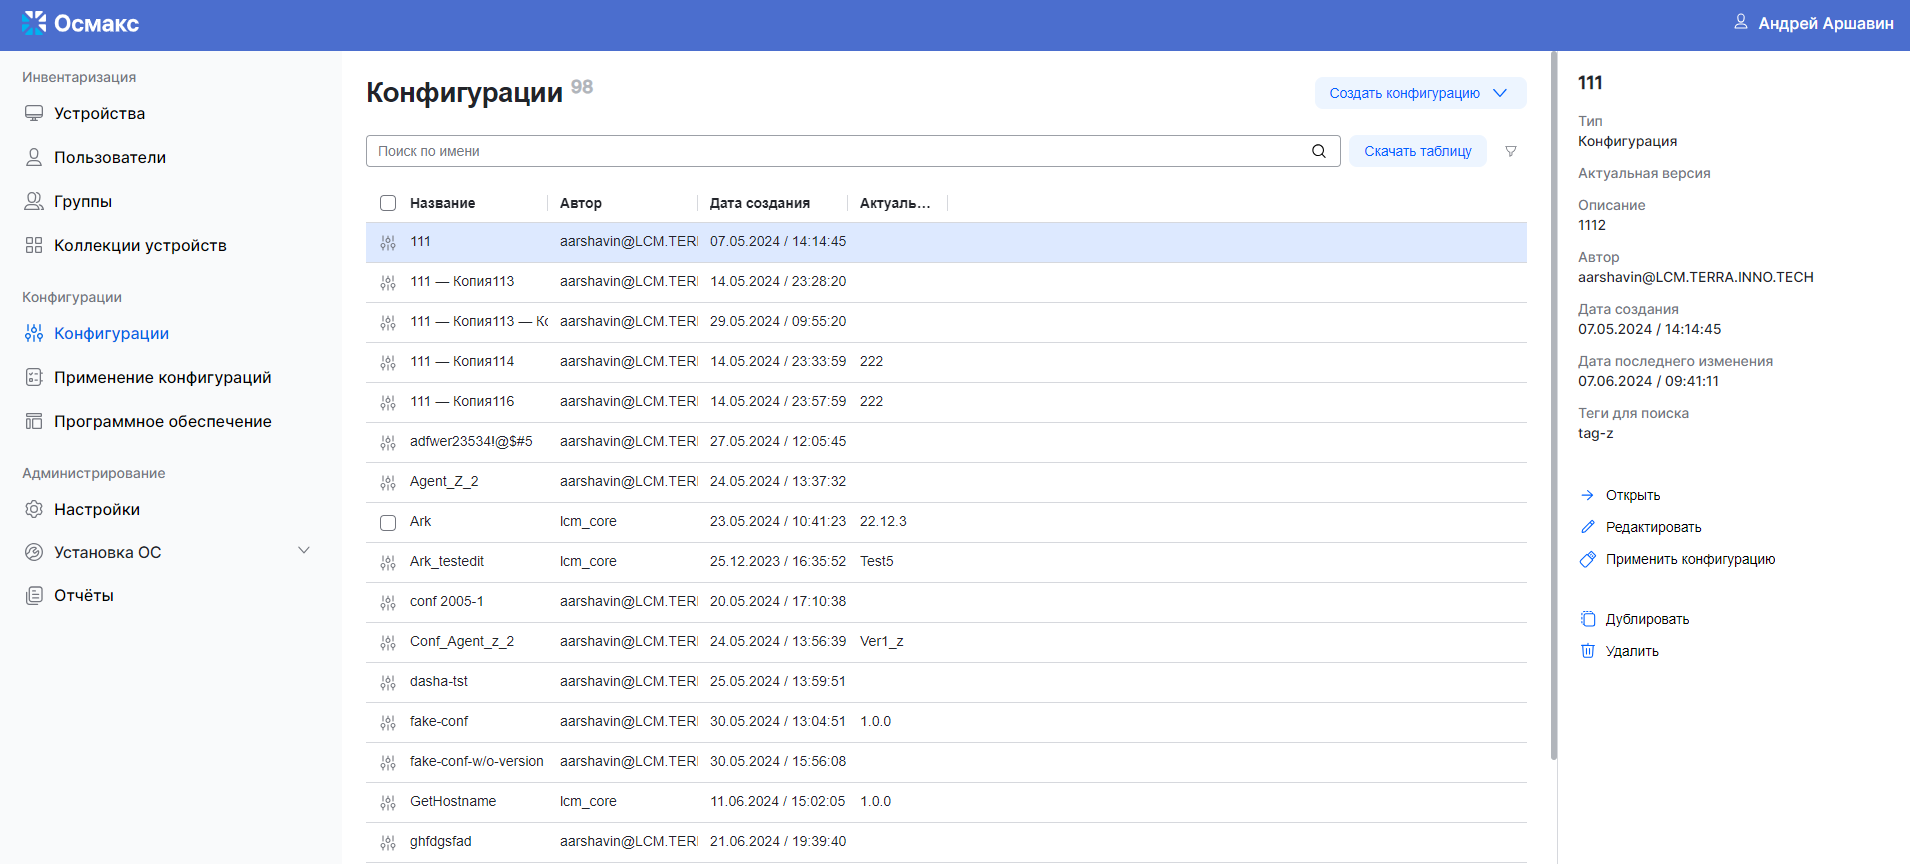Click the Установка ОС icon
This screenshot has height=864, width=1910.
pyautogui.click(x=34, y=552)
